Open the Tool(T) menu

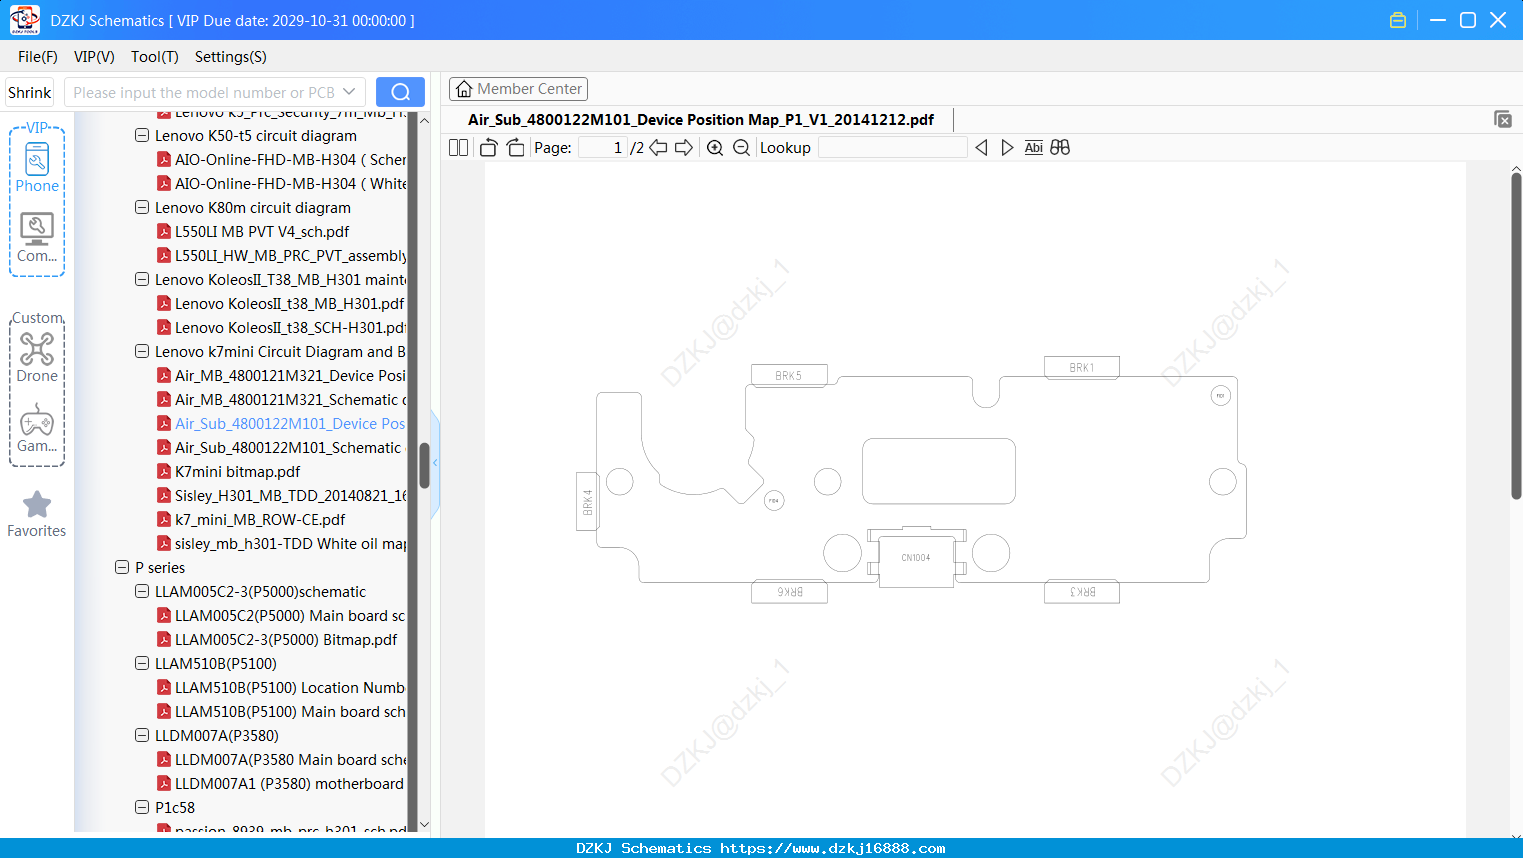(x=155, y=57)
